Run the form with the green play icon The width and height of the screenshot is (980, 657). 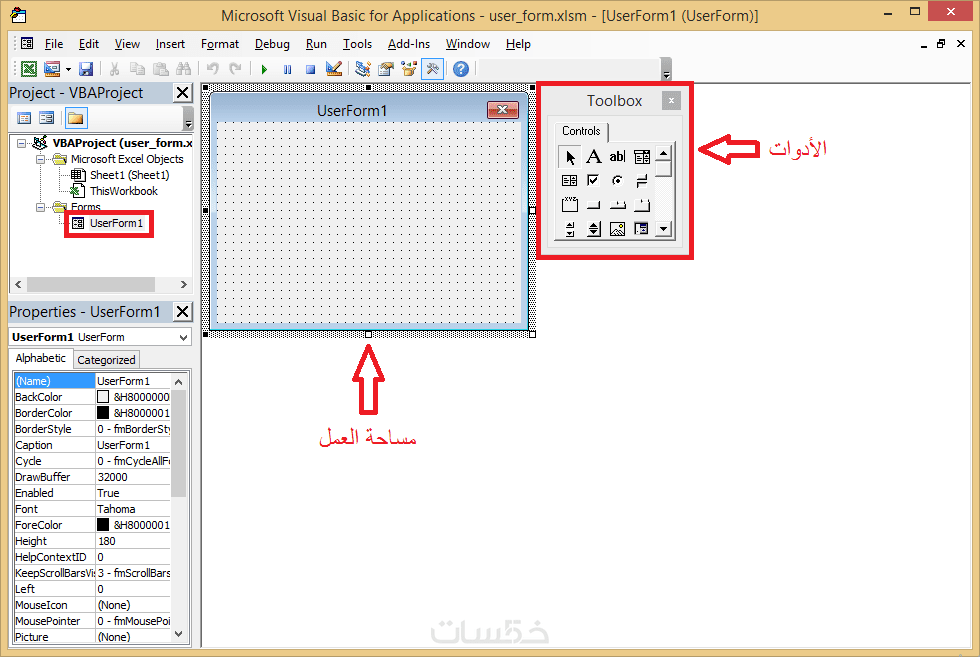[264, 69]
